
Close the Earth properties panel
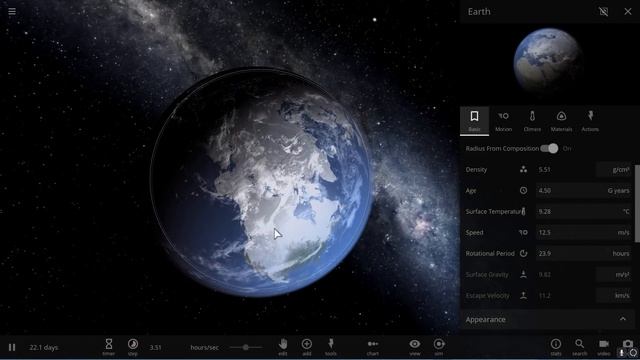tap(628, 11)
